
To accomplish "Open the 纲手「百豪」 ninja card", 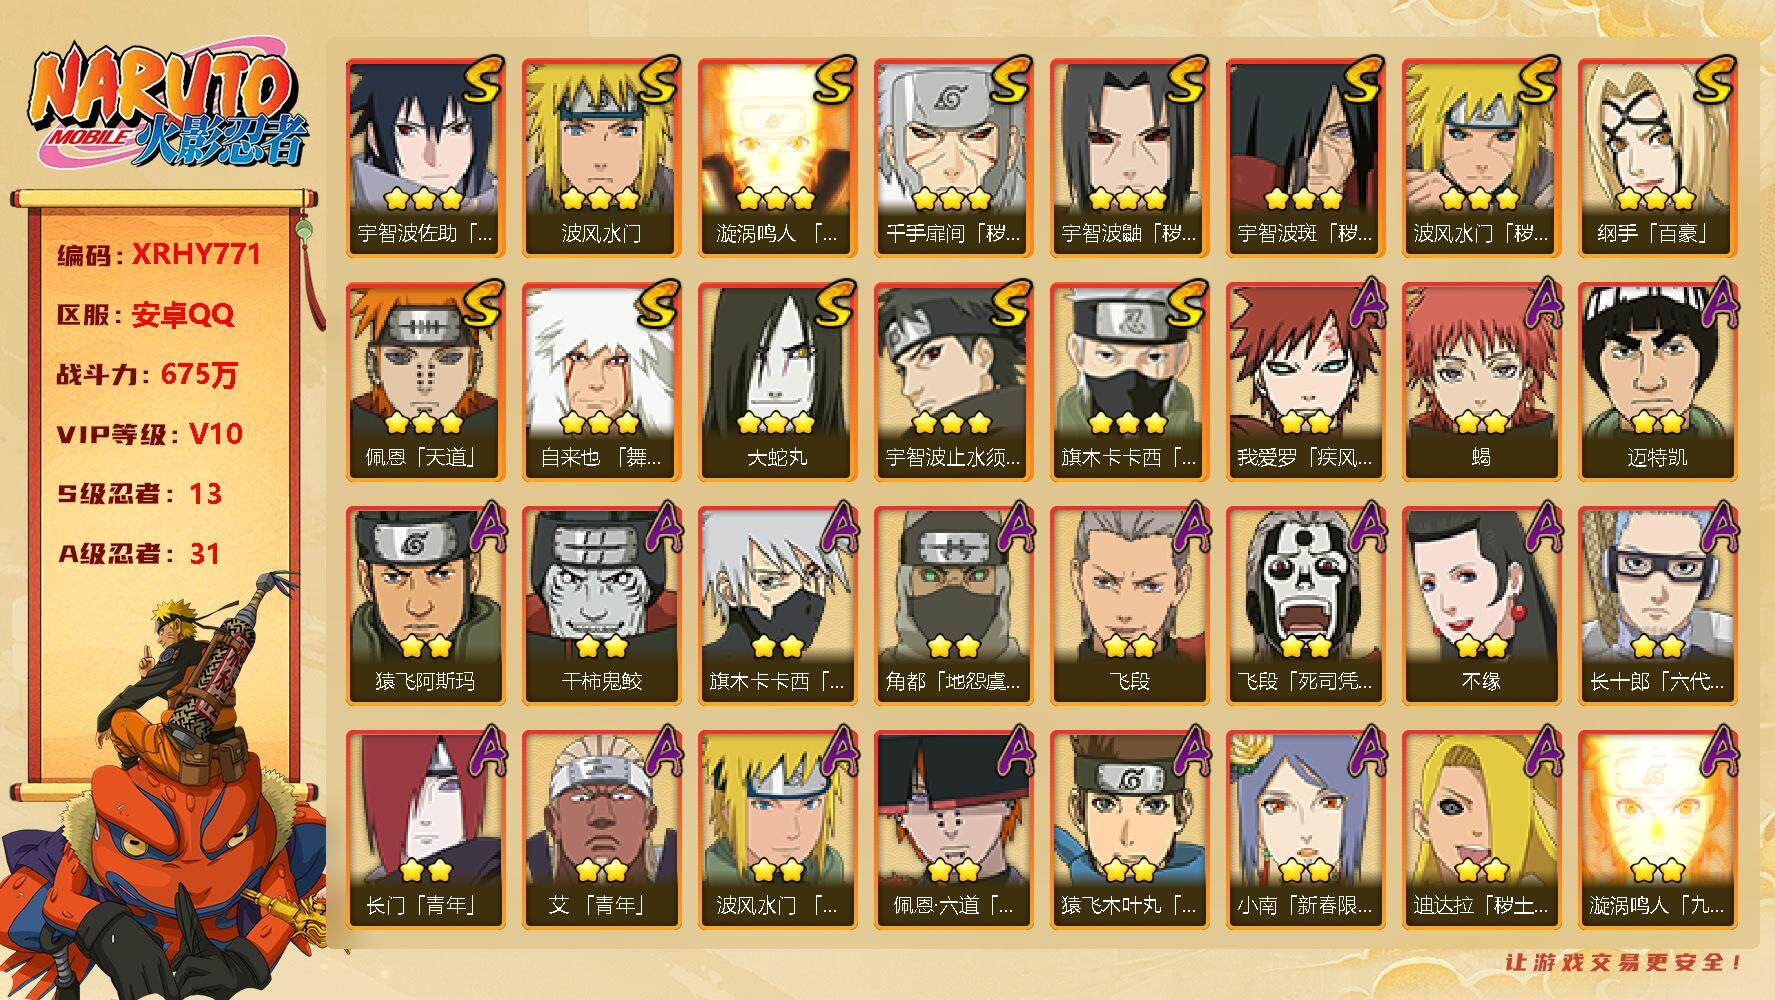I will click(1657, 158).
